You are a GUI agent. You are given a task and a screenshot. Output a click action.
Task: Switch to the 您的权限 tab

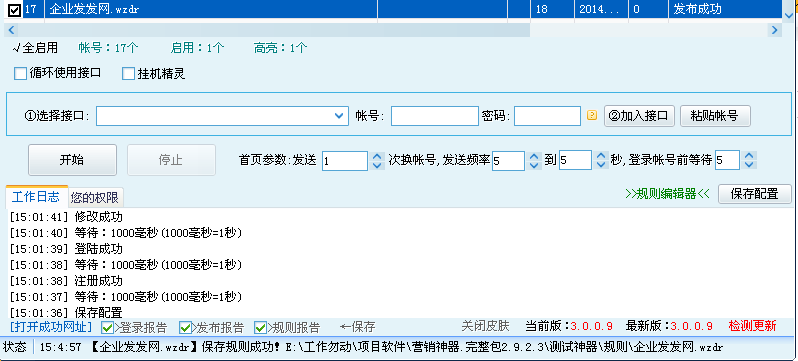(95, 198)
